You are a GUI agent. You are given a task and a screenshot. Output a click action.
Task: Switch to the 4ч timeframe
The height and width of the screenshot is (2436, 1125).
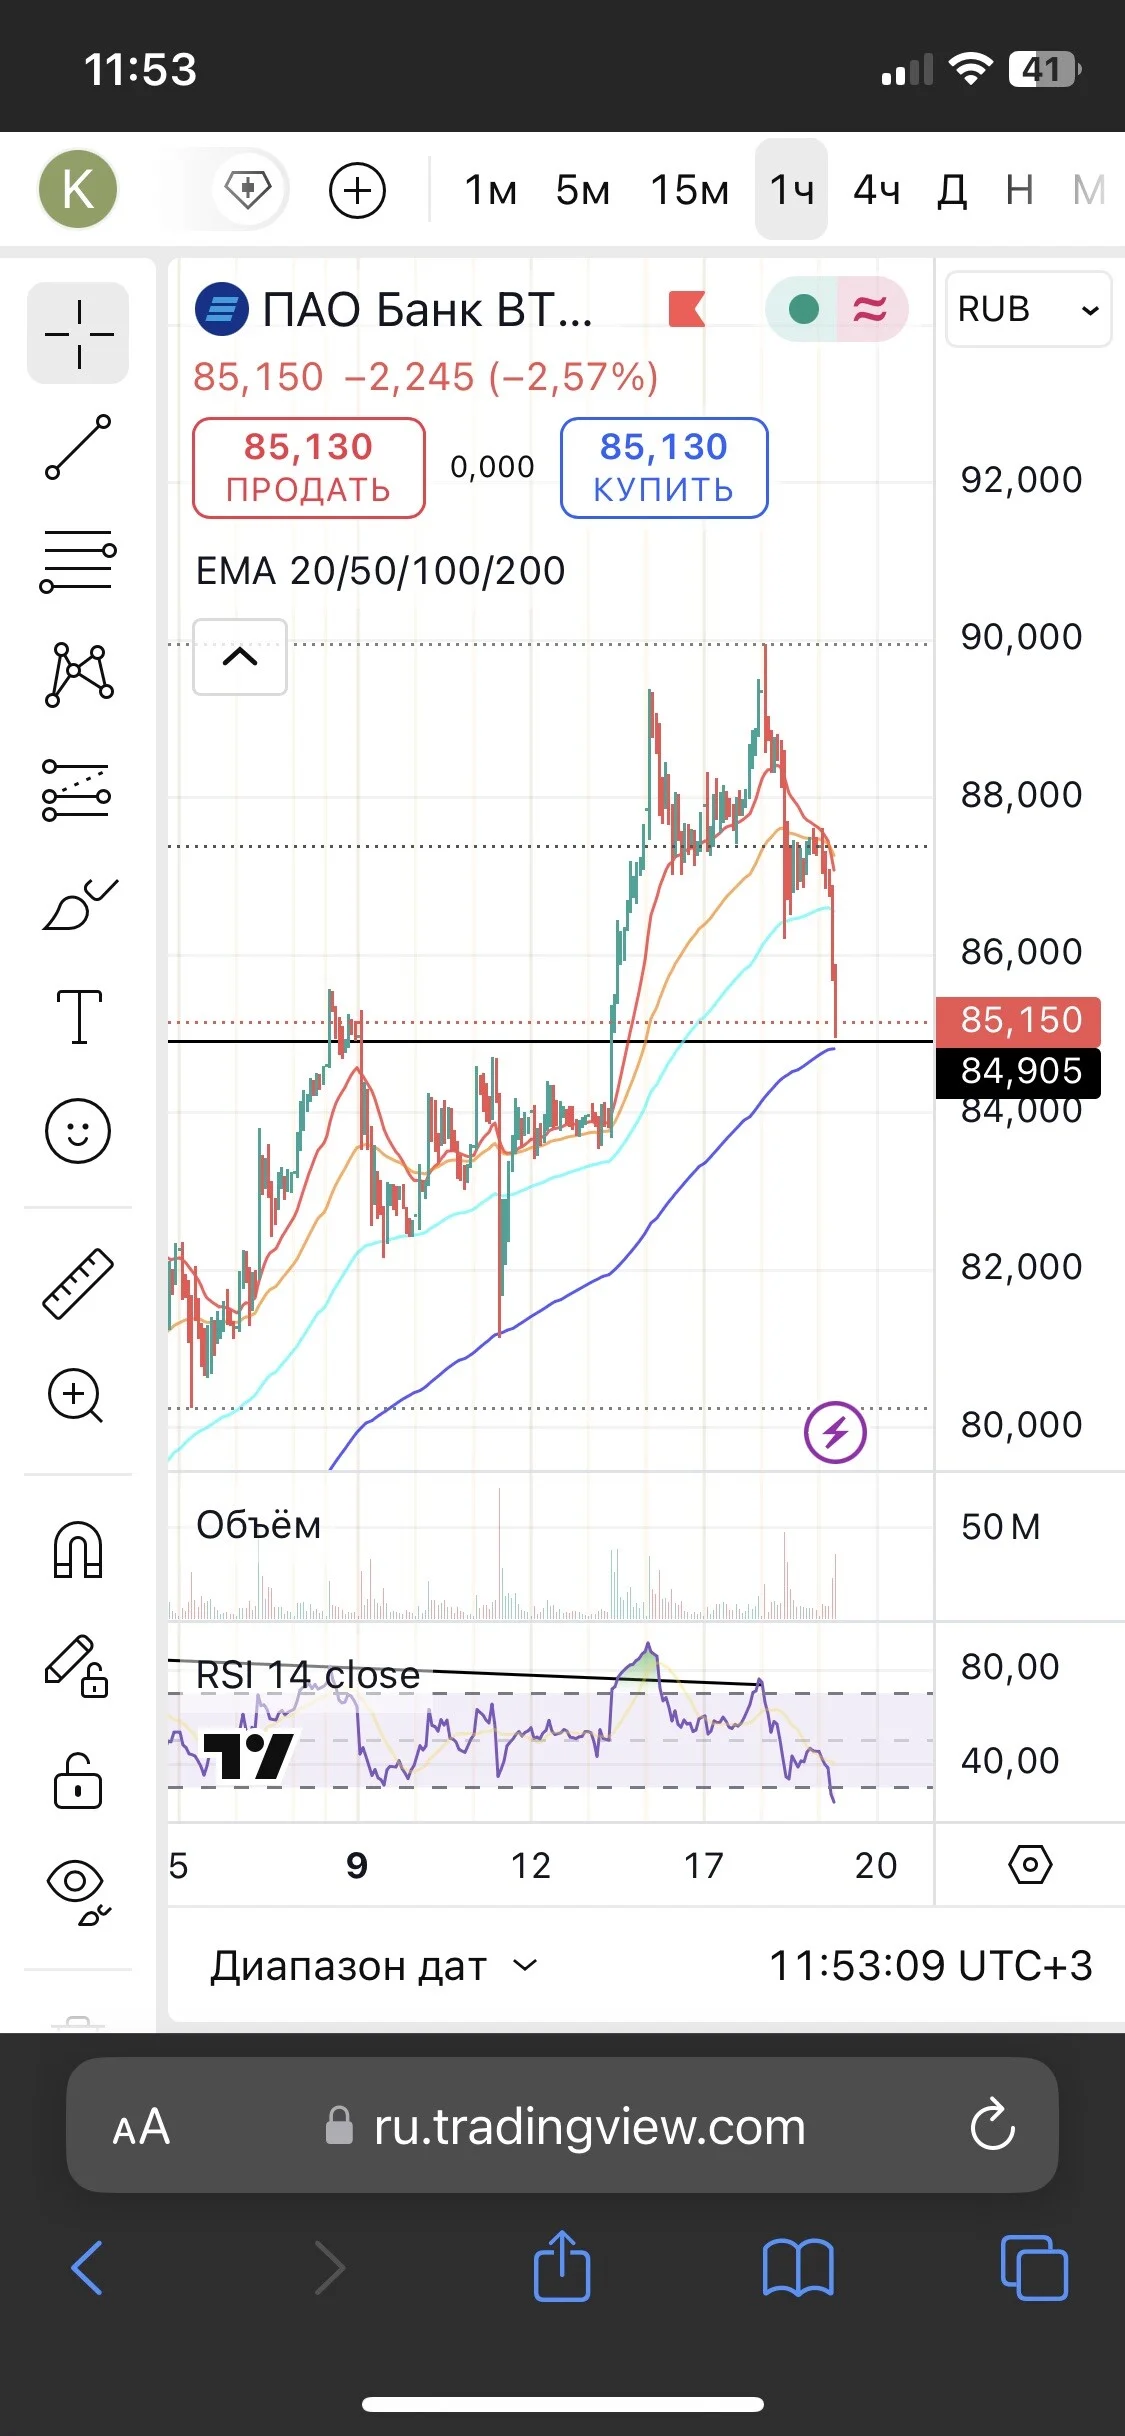877,190
